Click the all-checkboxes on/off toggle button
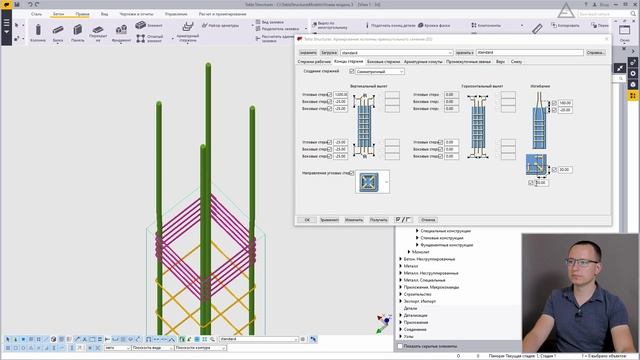Screen dimensions: 640x360 (403, 220)
